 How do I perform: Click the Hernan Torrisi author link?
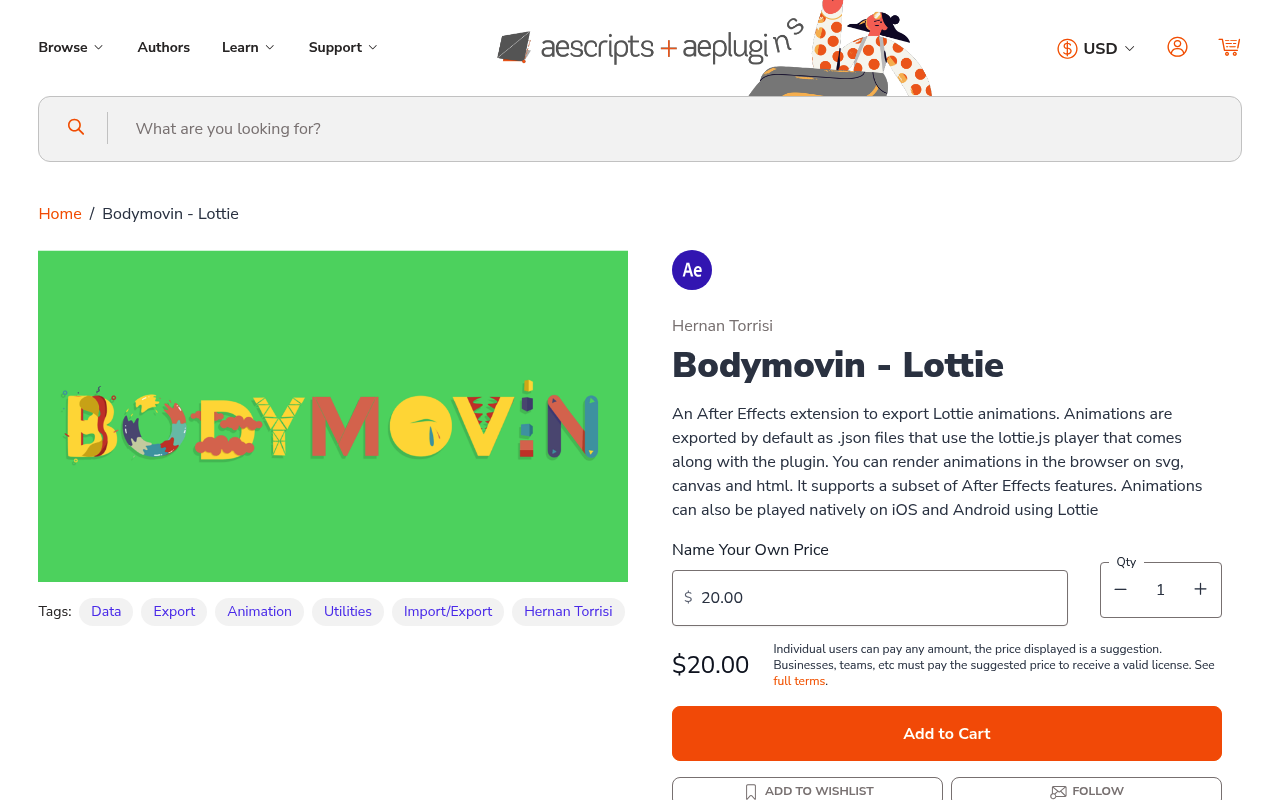click(x=722, y=325)
